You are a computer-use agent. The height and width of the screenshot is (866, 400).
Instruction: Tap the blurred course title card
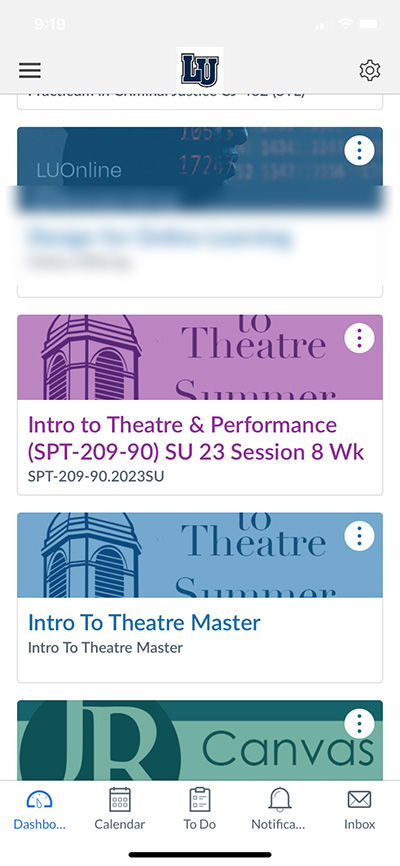200,241
